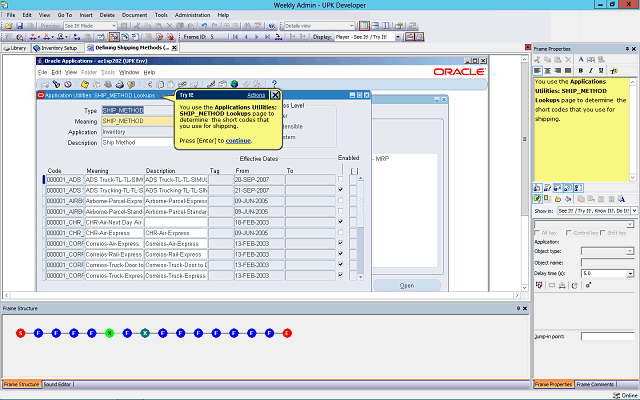Image resolution: width=640 pixels, height=400 pixels.
Task: Toggle Enabled checkbox for CHR-Air-Next Day Air row
Action: pos(341,222)
